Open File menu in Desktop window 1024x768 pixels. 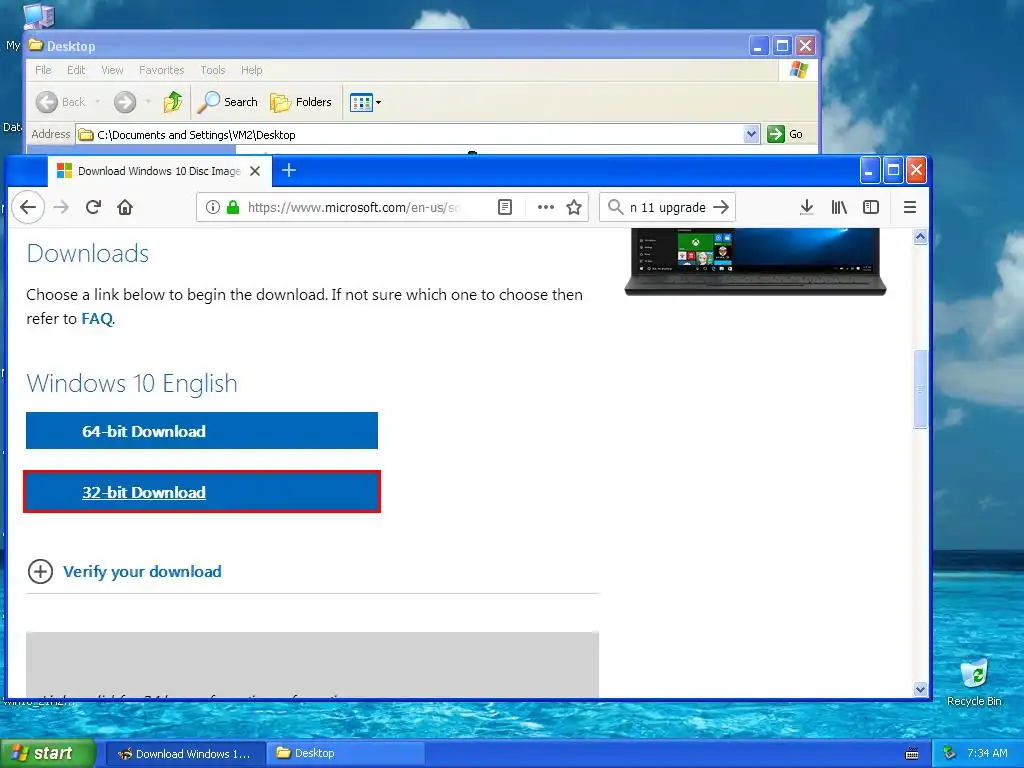(x=43, y=70)
